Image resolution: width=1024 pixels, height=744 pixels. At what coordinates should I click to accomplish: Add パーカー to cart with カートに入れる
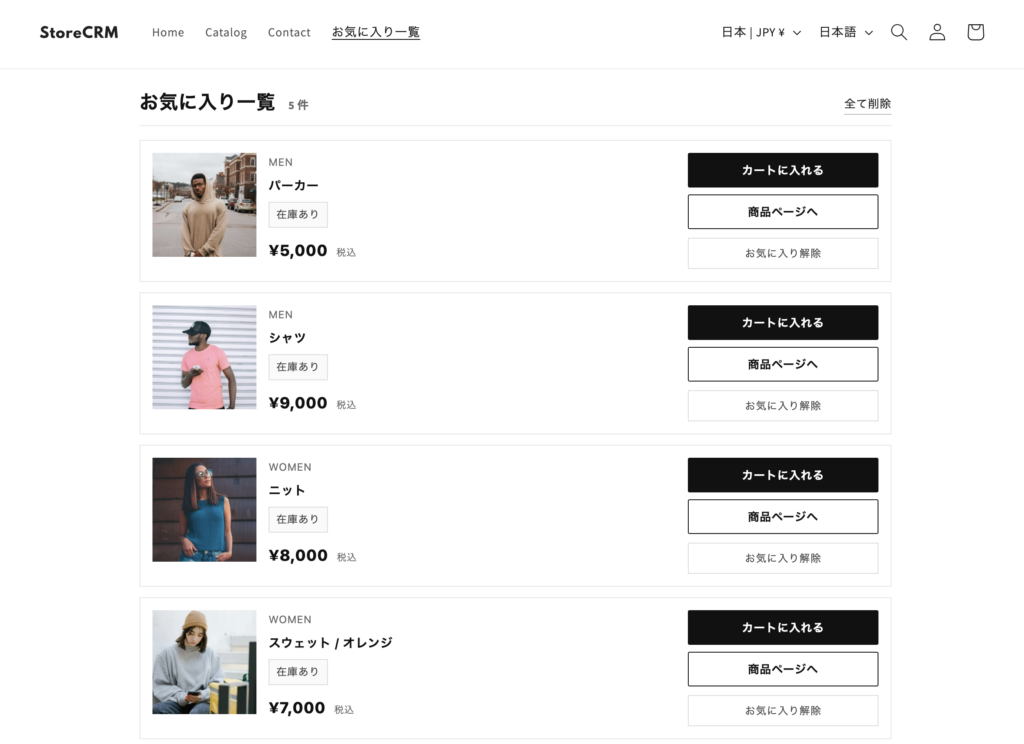click(x=782, y=170)
